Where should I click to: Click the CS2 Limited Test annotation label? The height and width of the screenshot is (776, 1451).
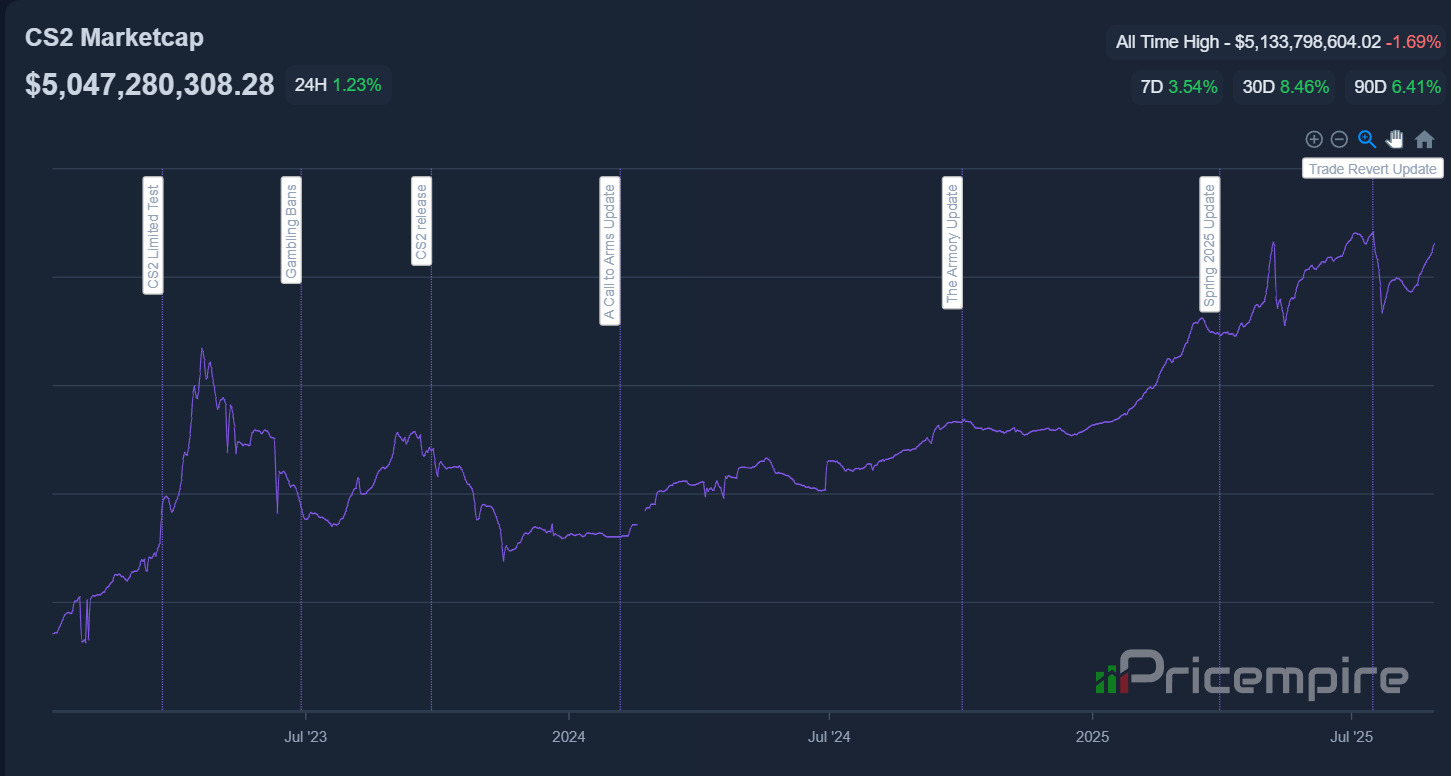(153, 235)
